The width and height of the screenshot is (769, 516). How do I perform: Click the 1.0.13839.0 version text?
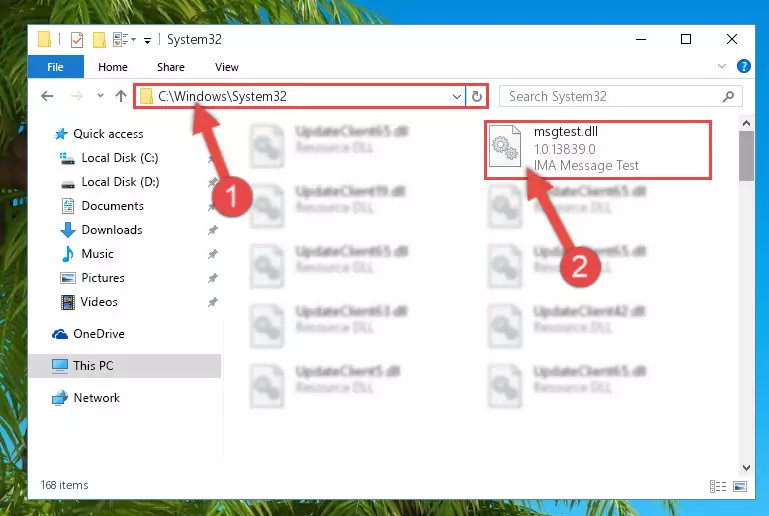pos(564,149)
